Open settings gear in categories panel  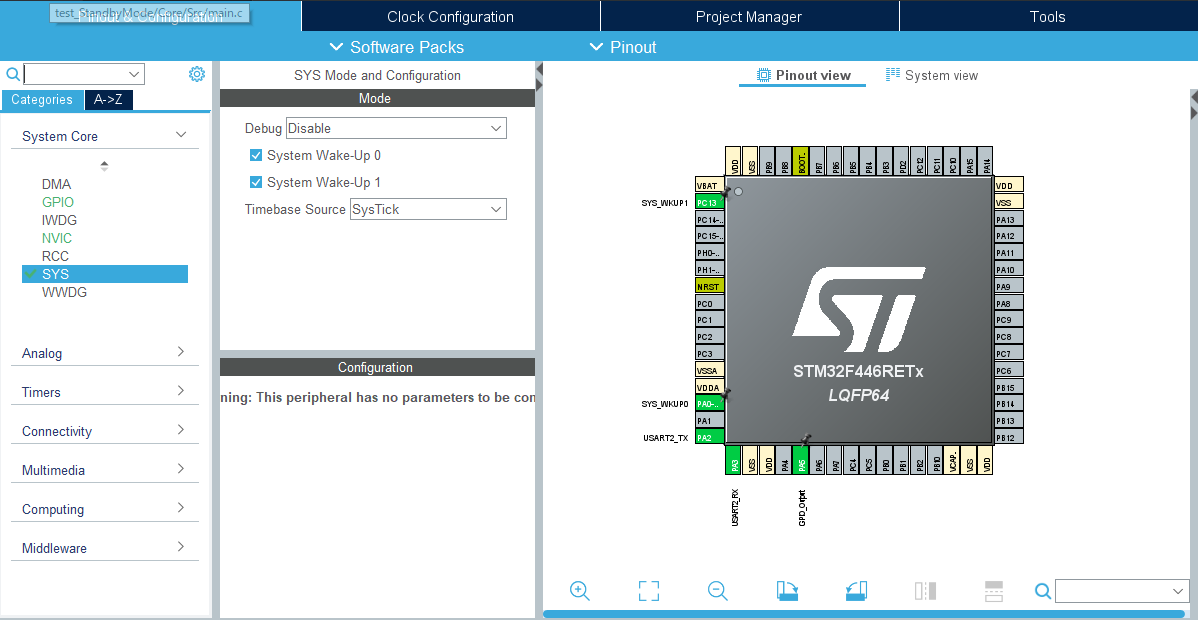(x=197, y=74)
